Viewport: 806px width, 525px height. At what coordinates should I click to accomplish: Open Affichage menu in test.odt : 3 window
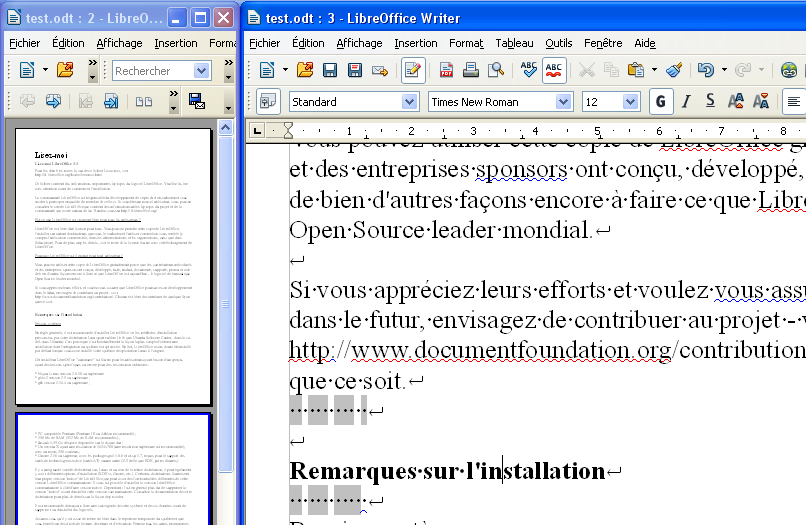[x=359, y=43]
